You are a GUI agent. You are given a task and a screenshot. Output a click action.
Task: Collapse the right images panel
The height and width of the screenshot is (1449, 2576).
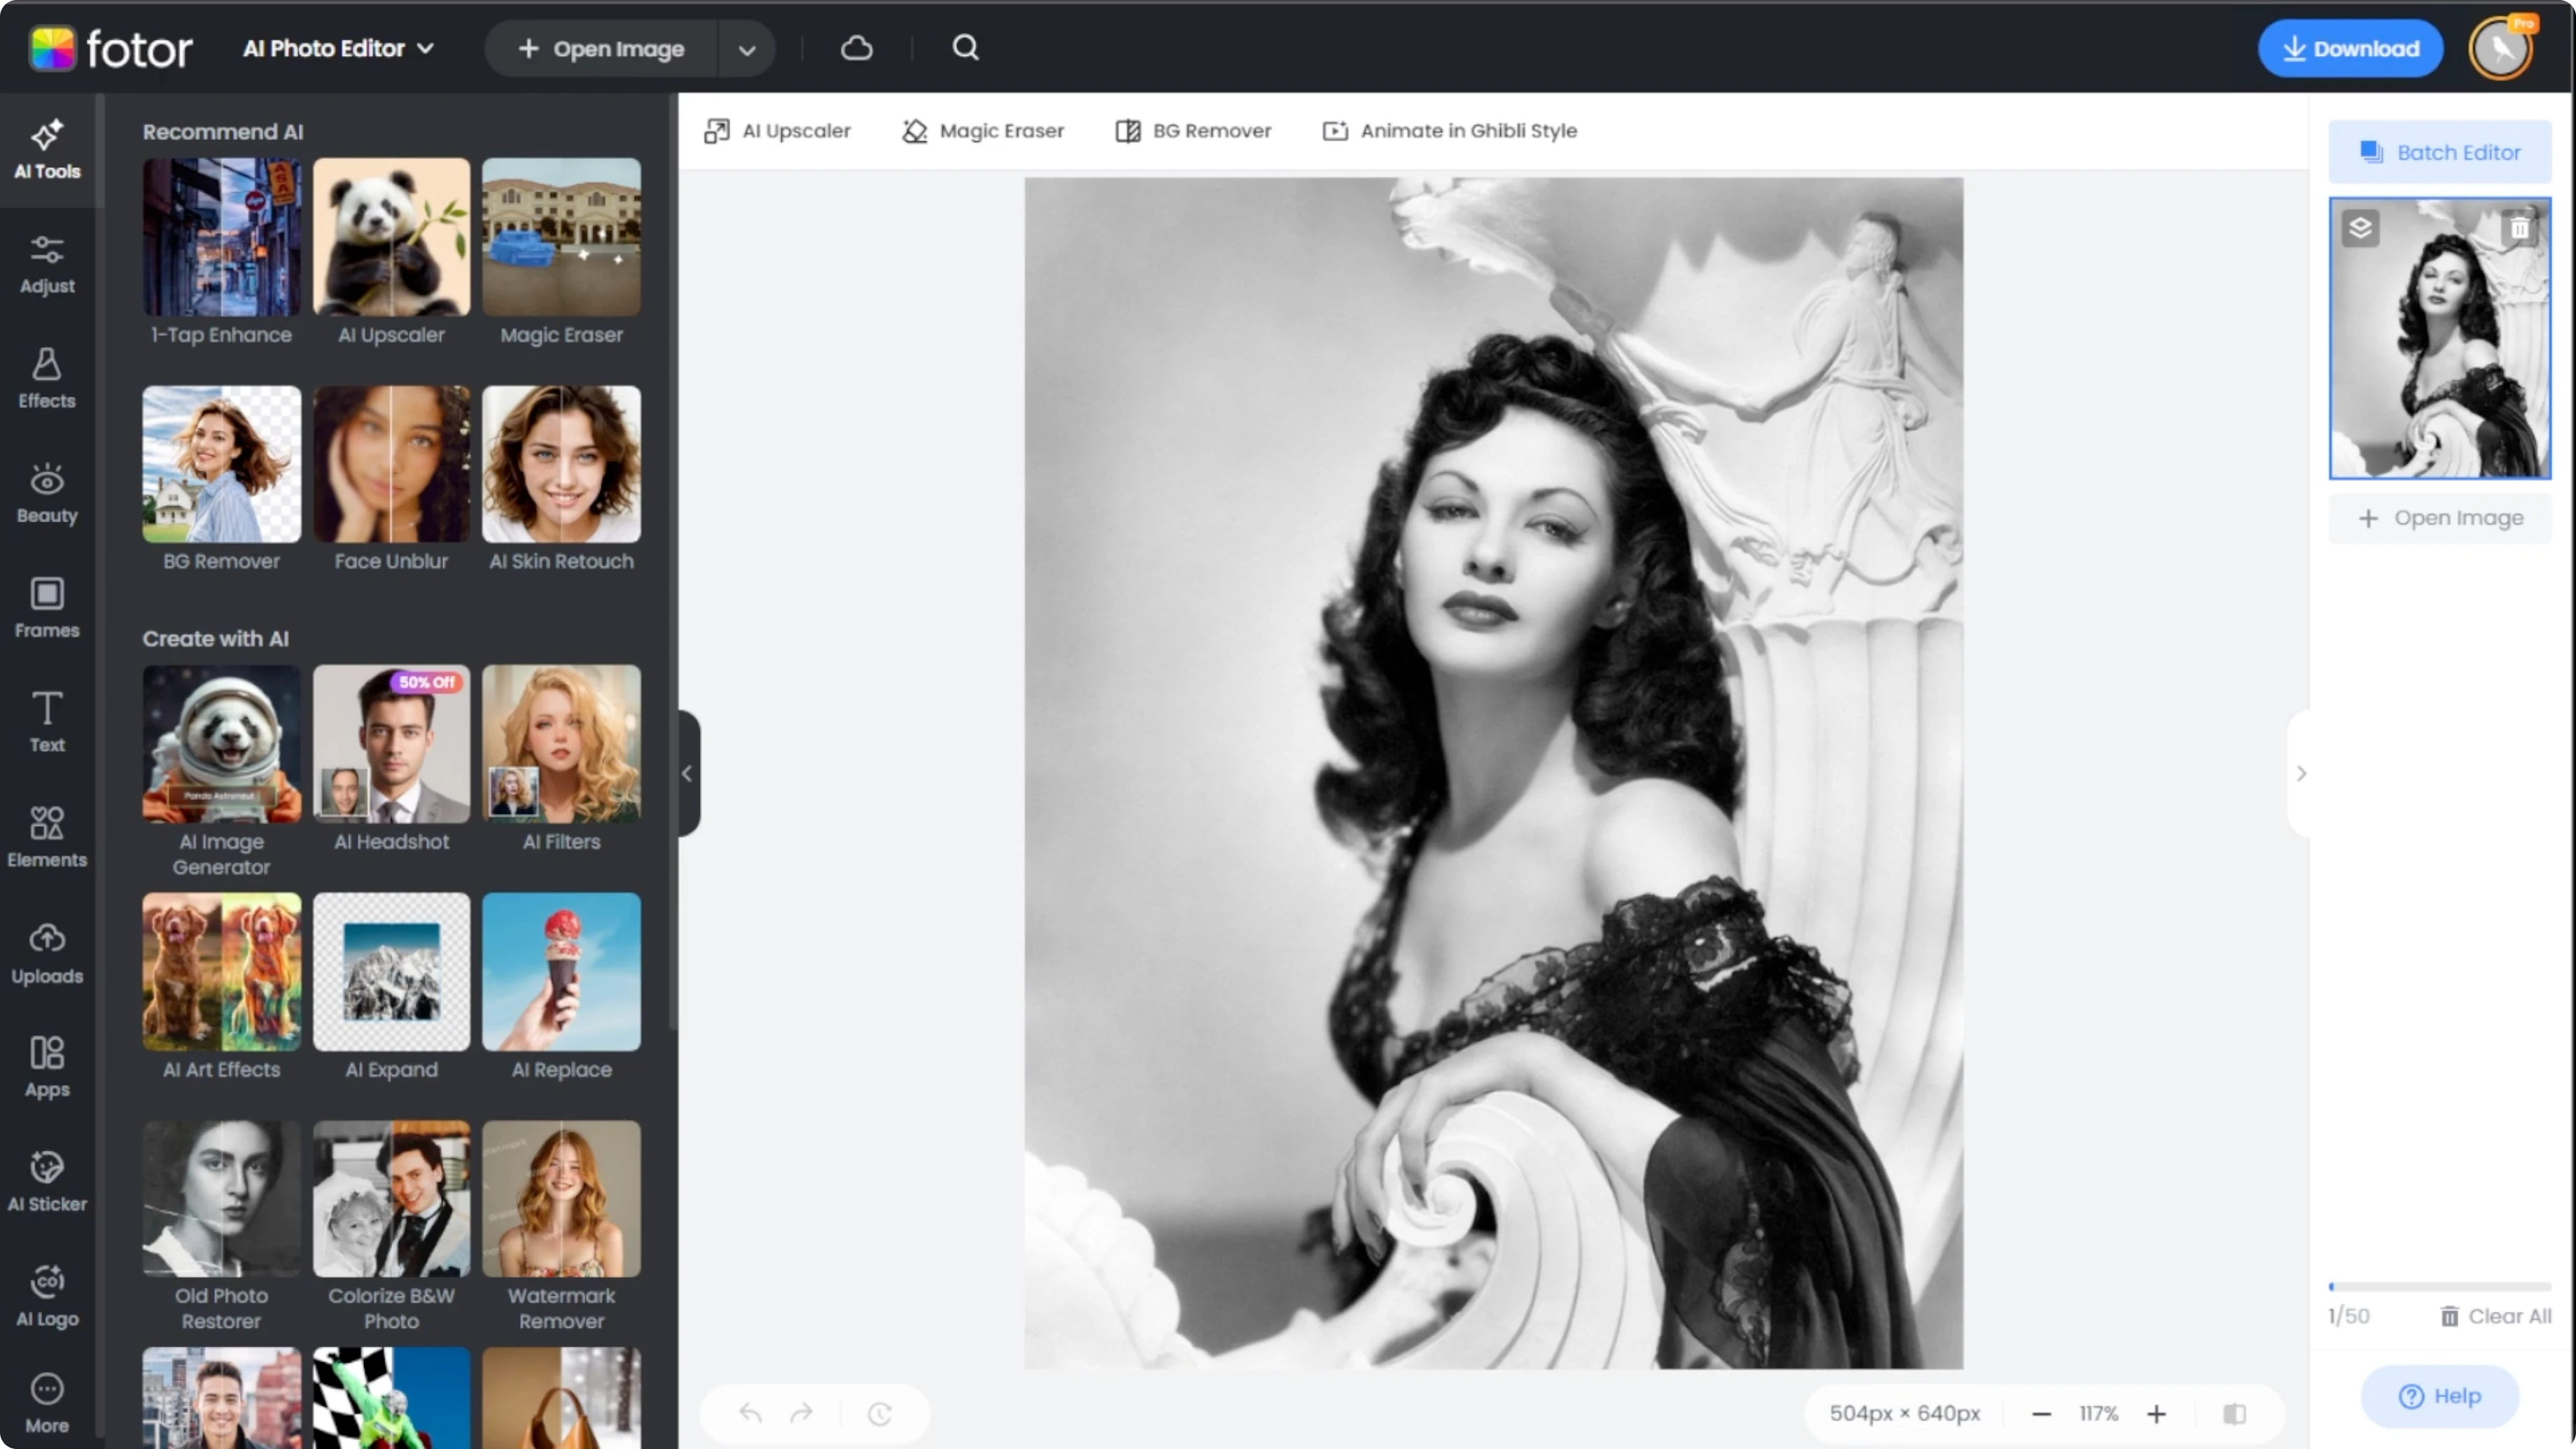click(x=2300, y=773)
